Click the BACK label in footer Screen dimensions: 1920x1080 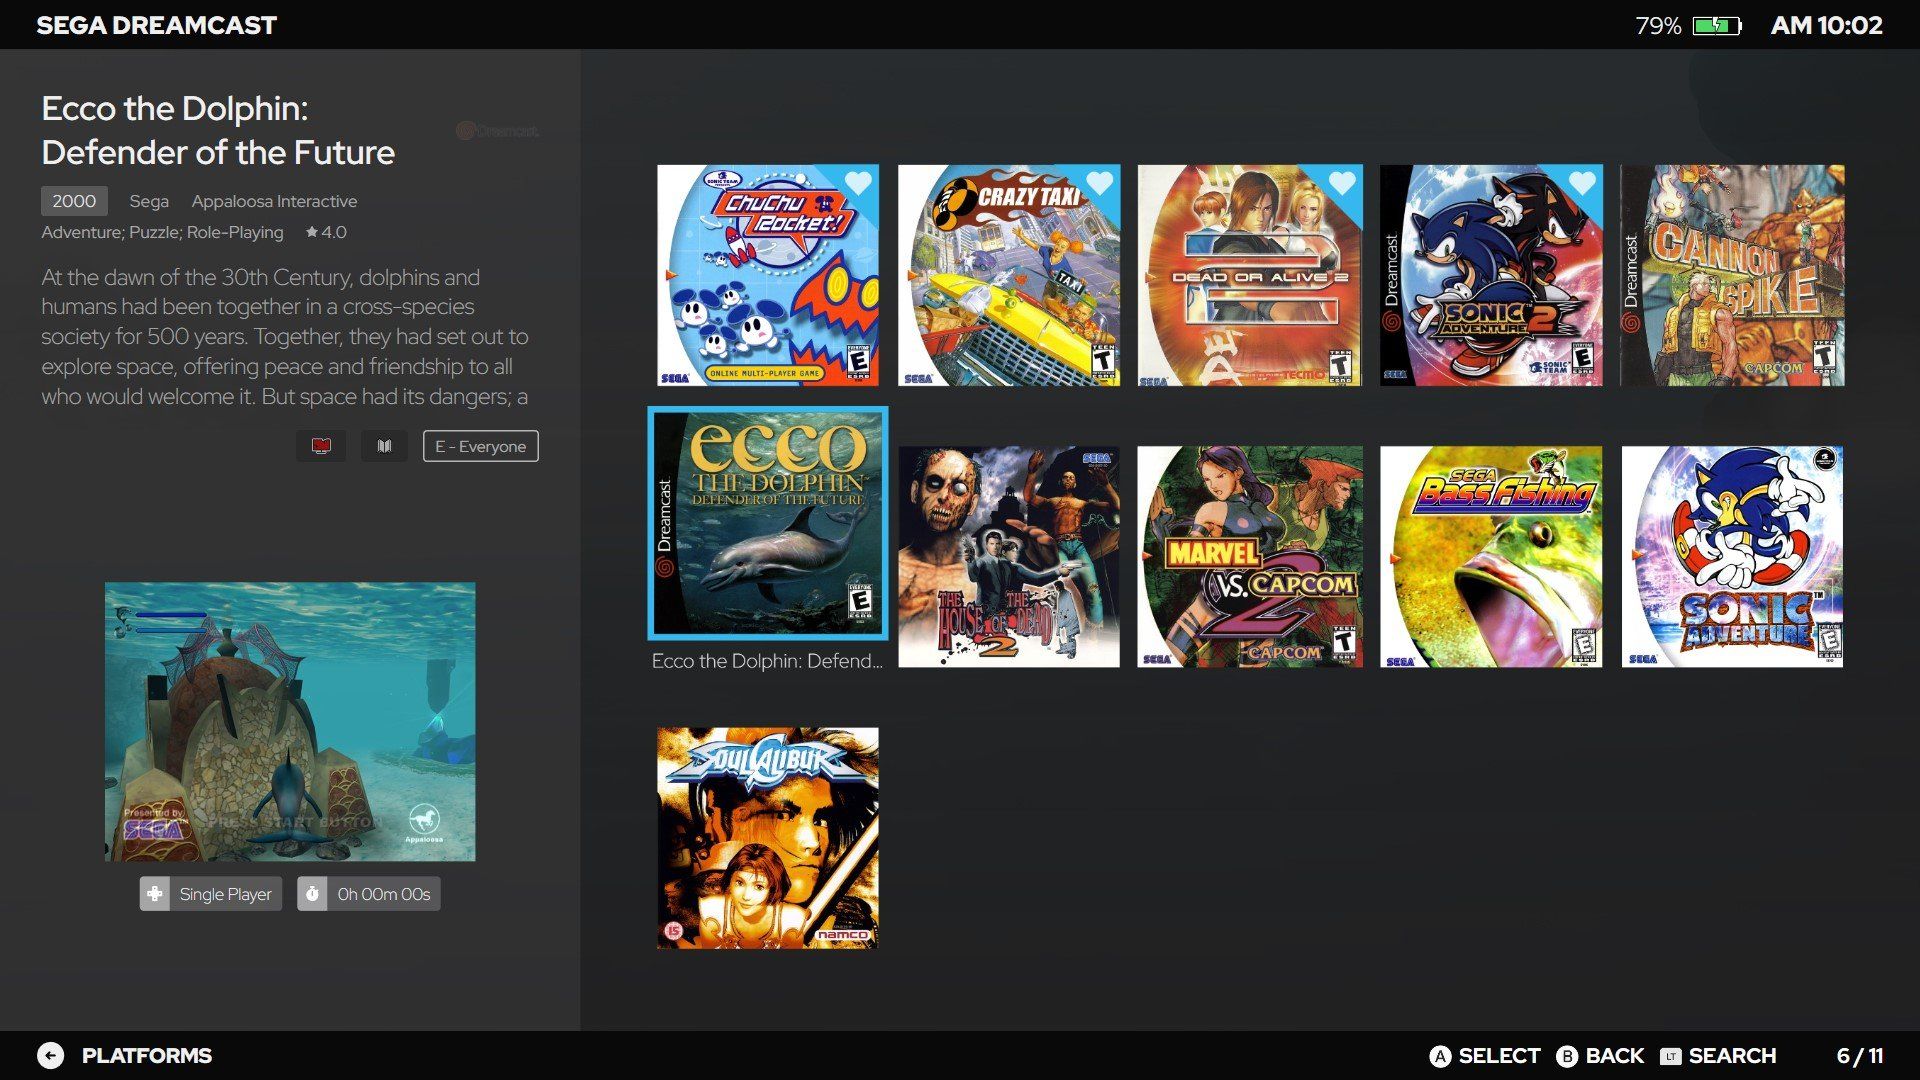[x=1614, y=1056]
